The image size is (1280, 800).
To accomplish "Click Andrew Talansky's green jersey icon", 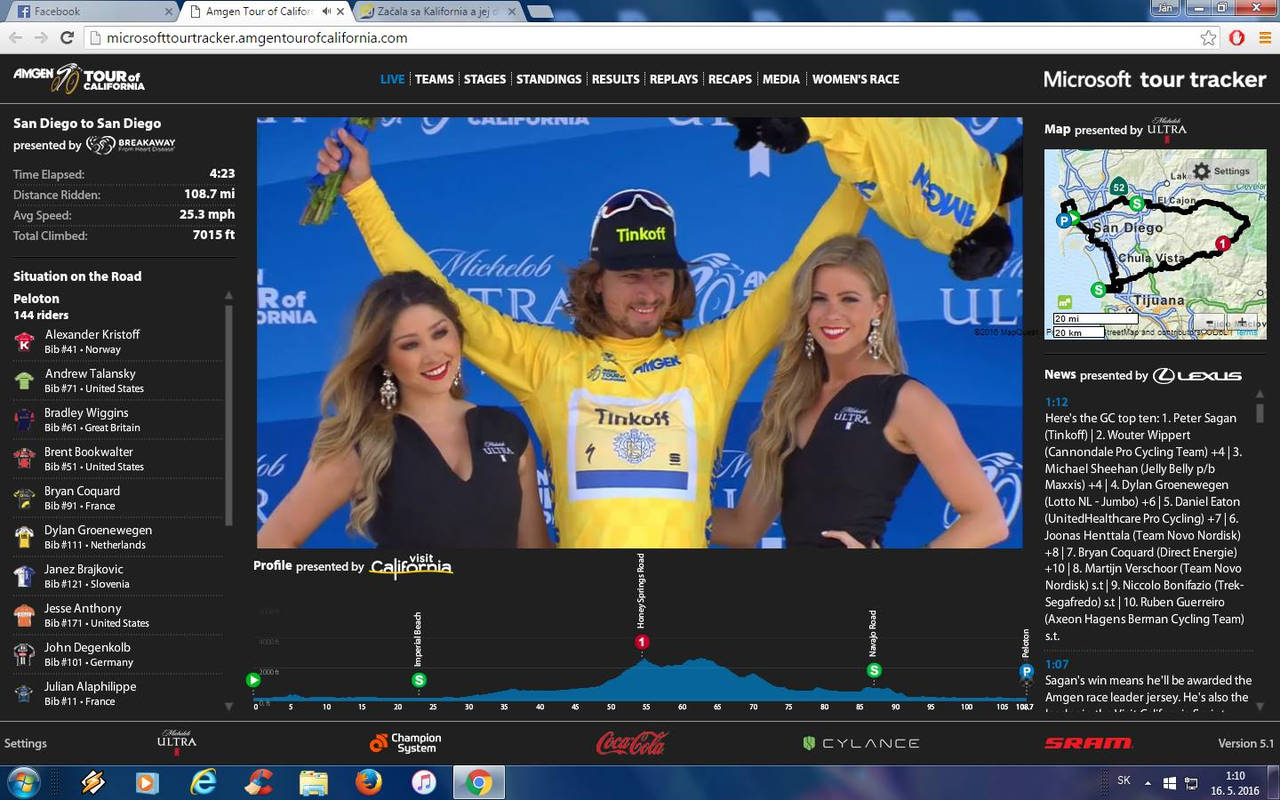I will [x=24, y=381].
